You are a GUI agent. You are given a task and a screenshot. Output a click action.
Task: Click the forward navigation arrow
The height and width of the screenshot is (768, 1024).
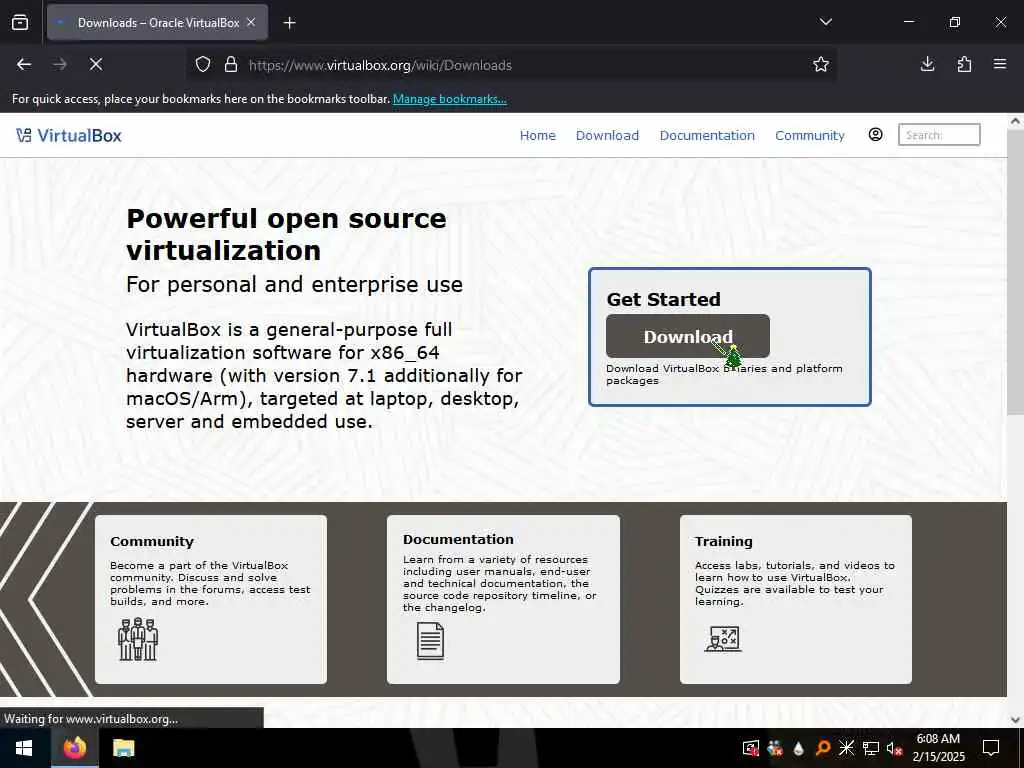coord(60,64)
